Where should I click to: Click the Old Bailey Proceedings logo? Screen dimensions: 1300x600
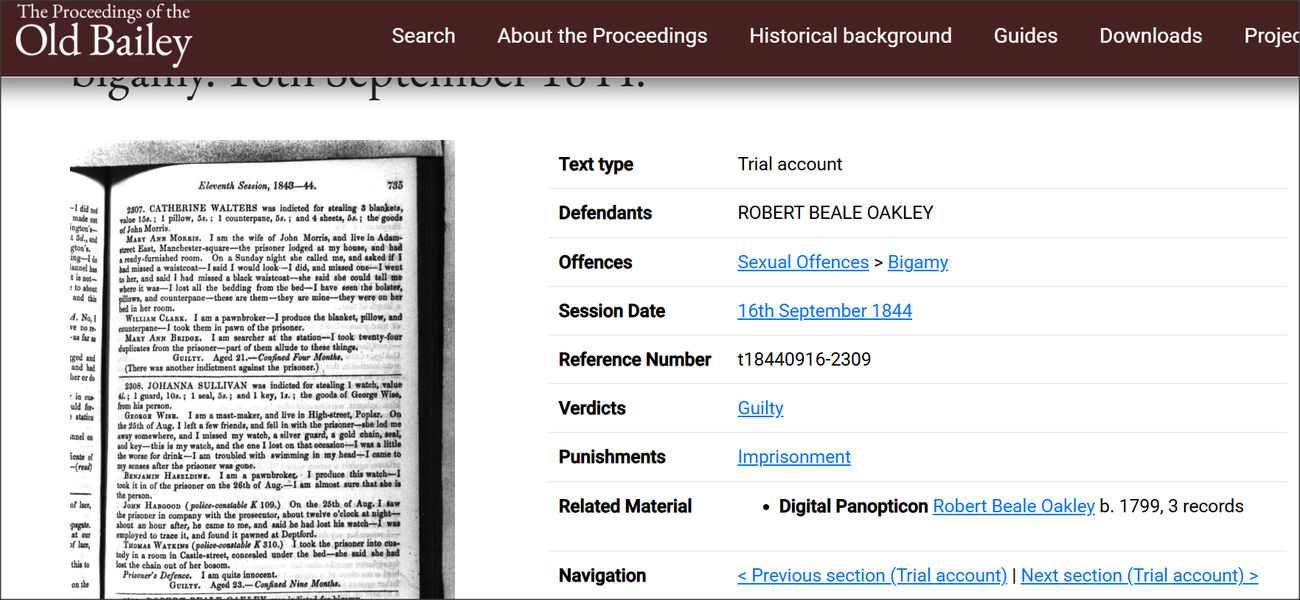(104, 35)
